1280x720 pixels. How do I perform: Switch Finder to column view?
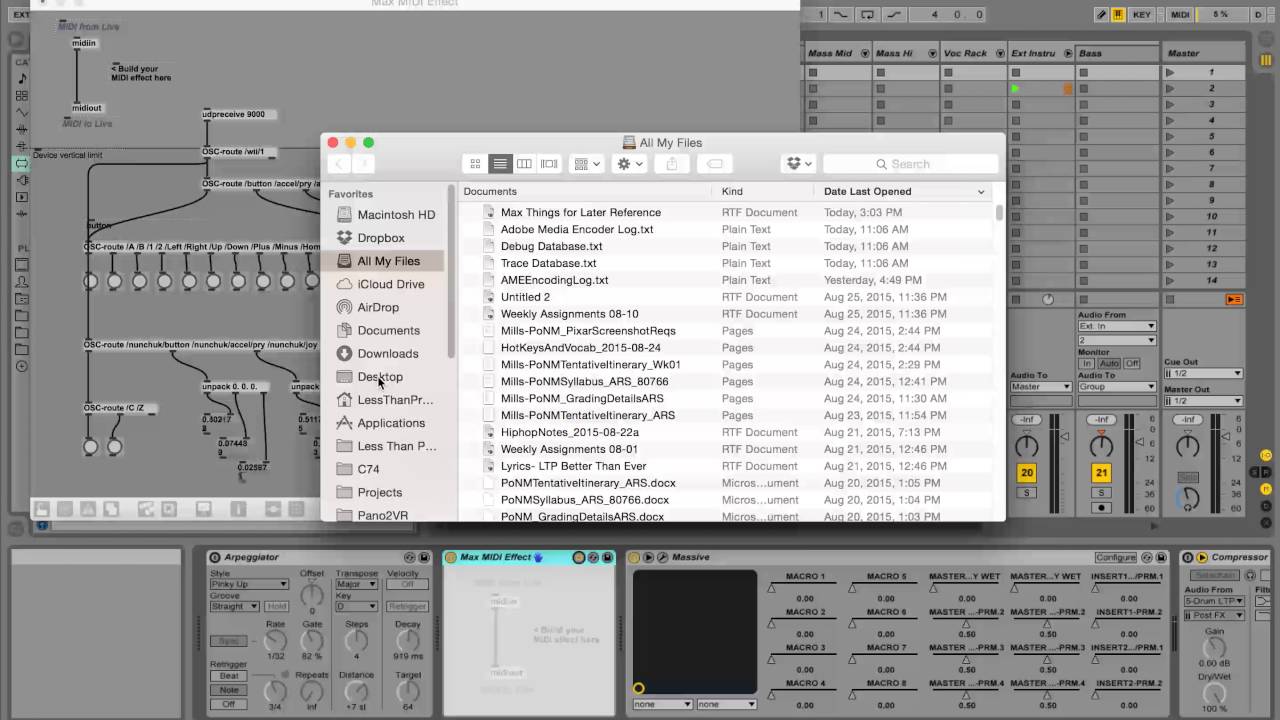point(524,164)
